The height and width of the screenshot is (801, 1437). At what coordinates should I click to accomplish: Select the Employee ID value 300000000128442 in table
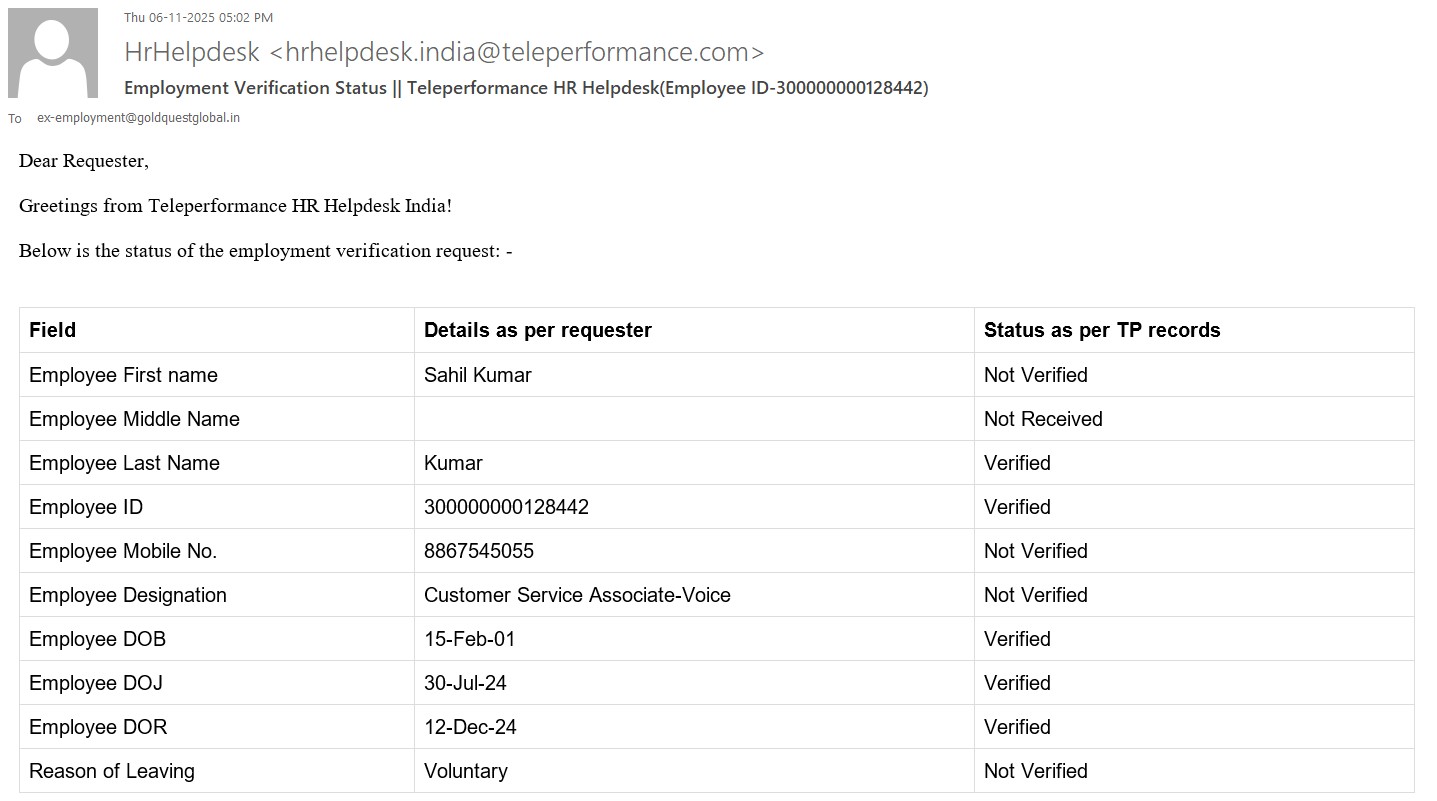coord(506,507)
